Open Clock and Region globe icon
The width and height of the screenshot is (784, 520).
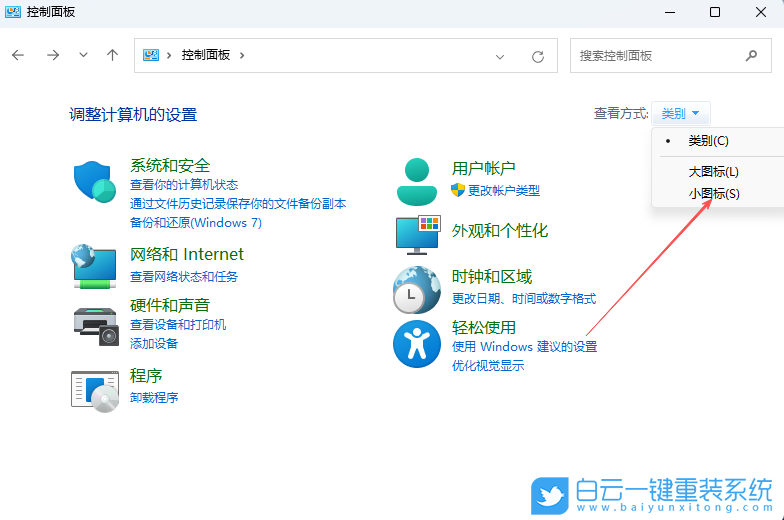[x=416, y=290]
